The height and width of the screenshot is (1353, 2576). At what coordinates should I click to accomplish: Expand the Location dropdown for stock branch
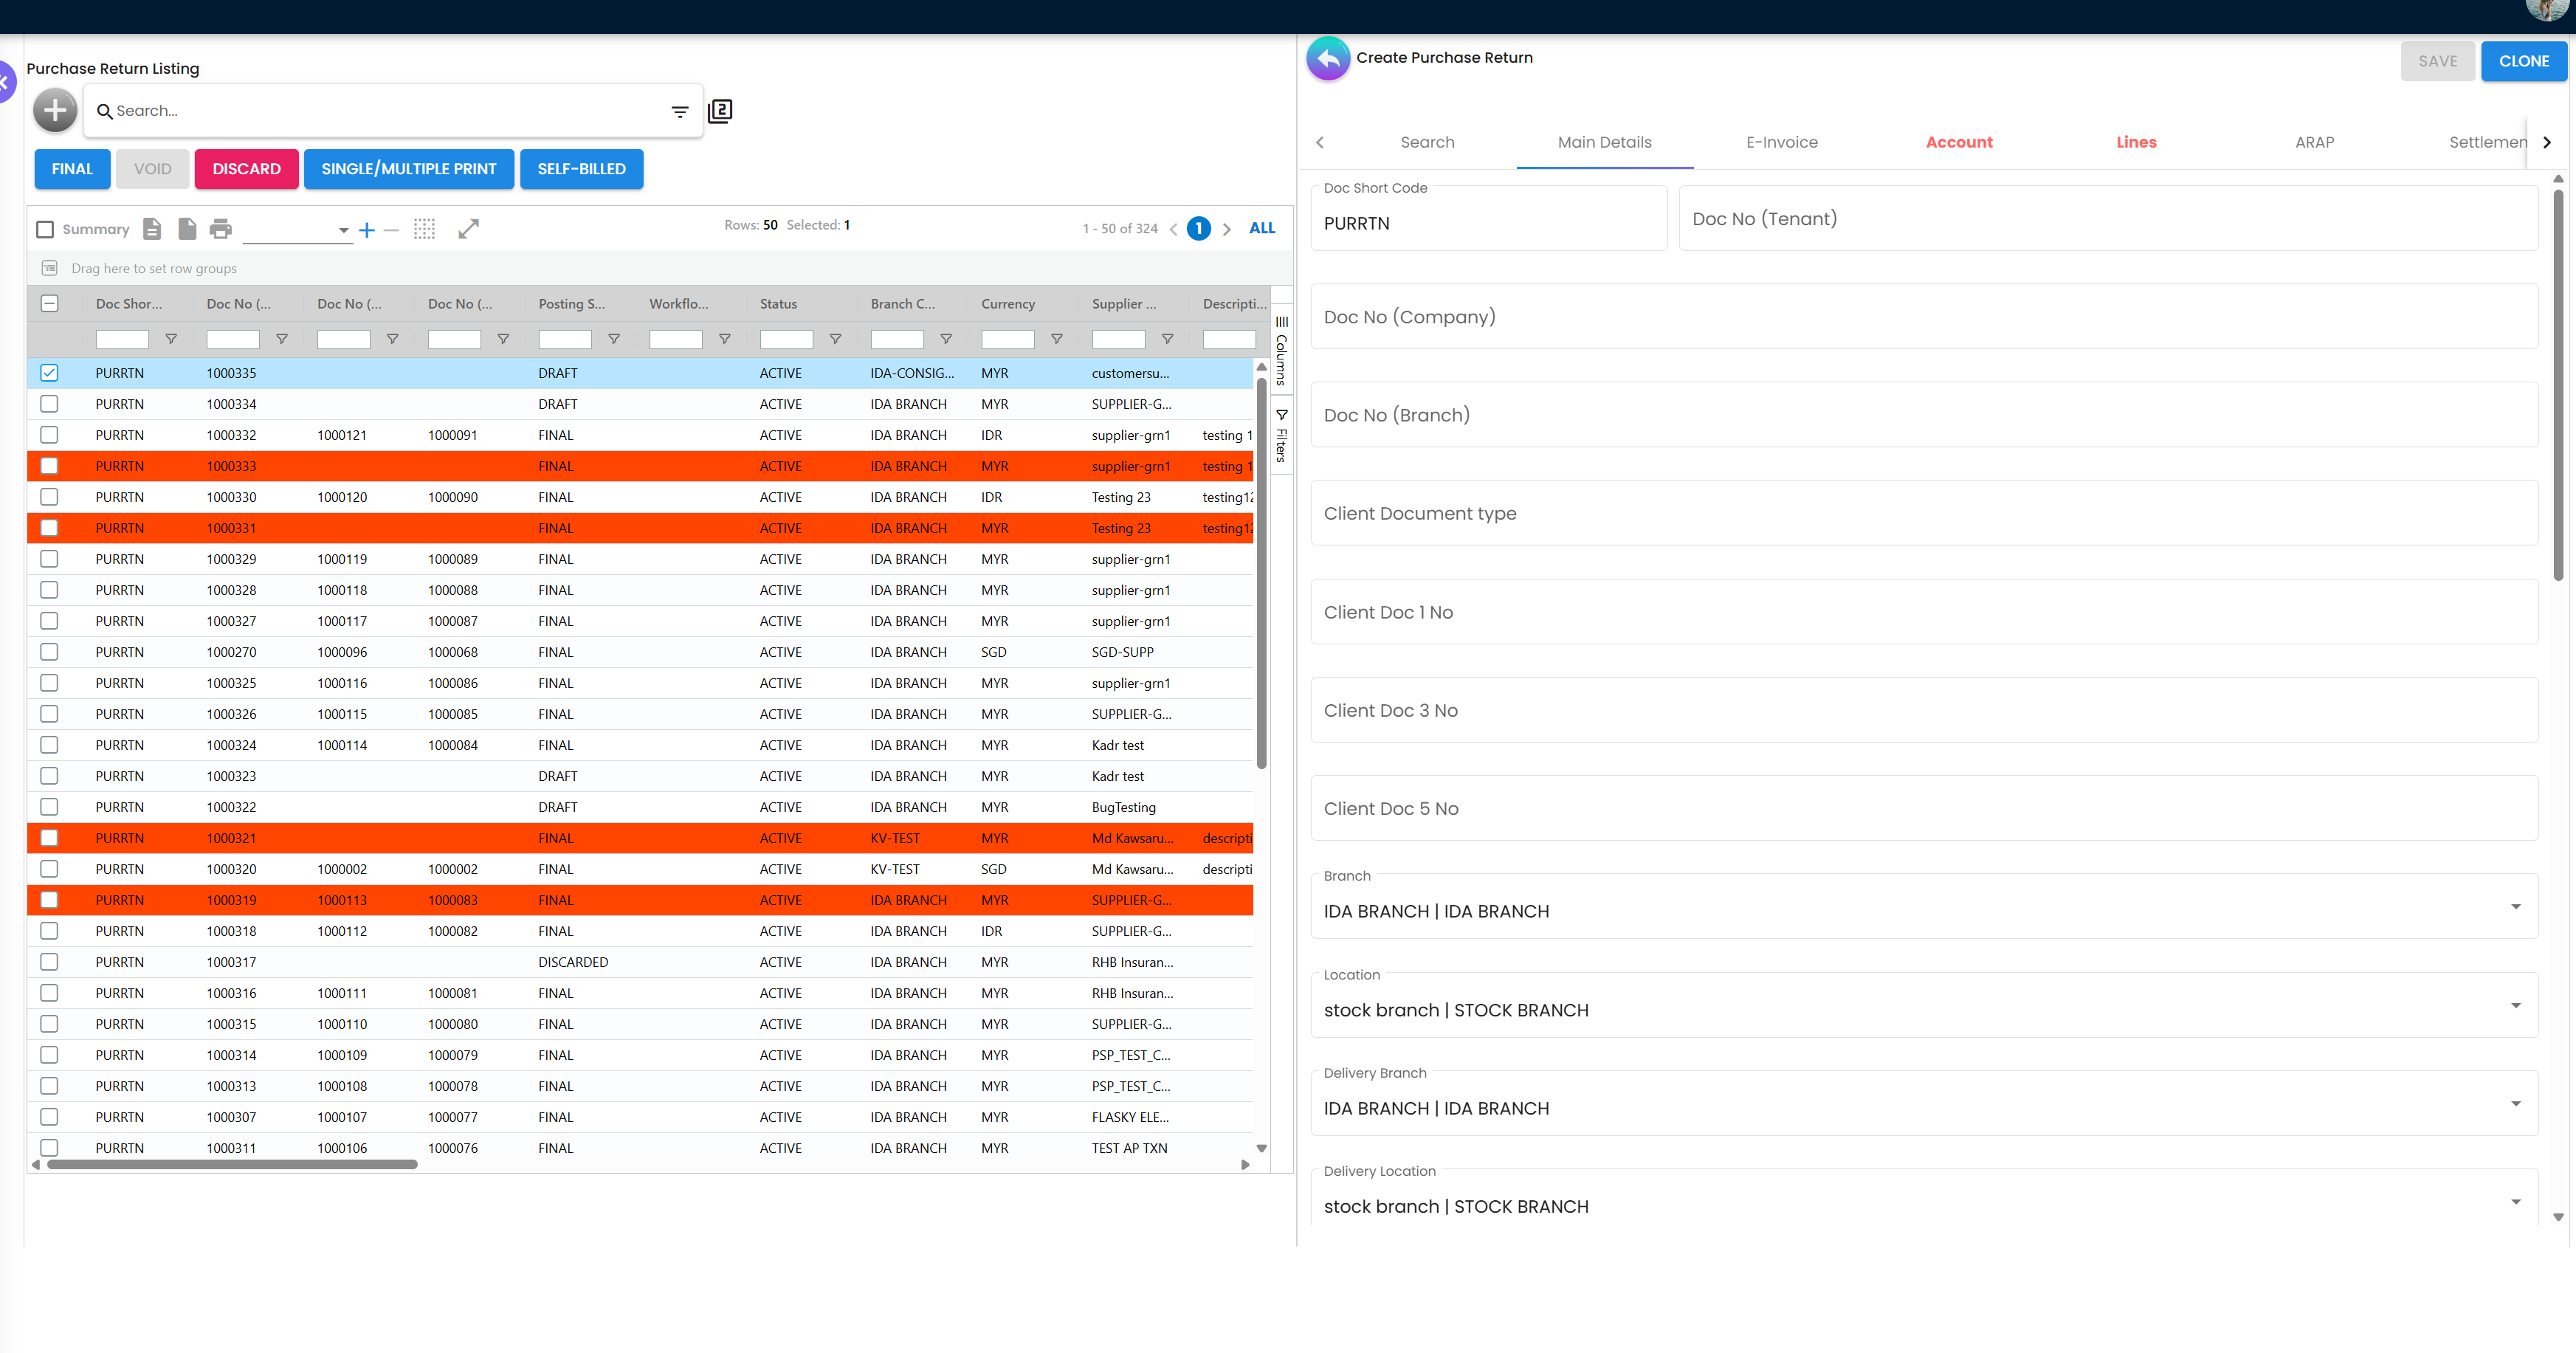[2516, 1005]
